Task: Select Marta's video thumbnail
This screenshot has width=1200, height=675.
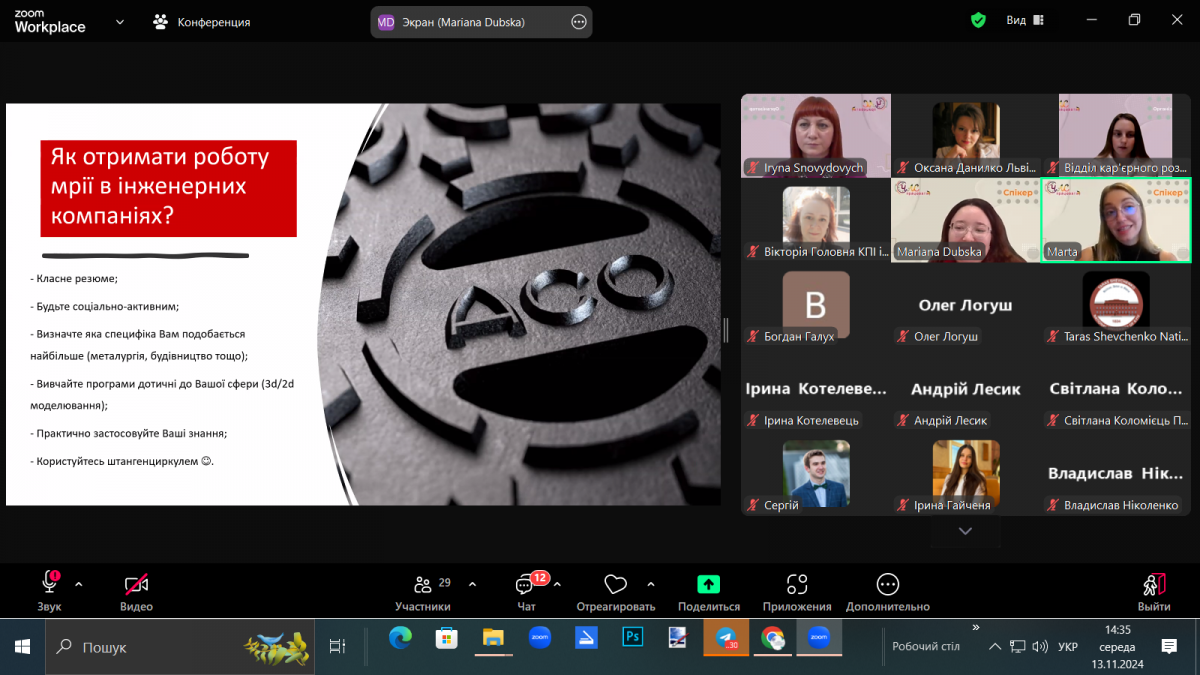Action: [x=1115, y=220]
